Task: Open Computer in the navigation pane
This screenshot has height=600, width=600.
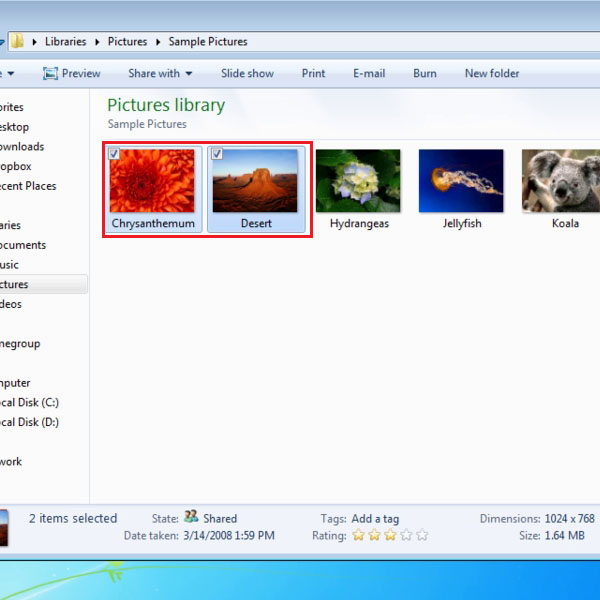Action: (x=15, y=383)
